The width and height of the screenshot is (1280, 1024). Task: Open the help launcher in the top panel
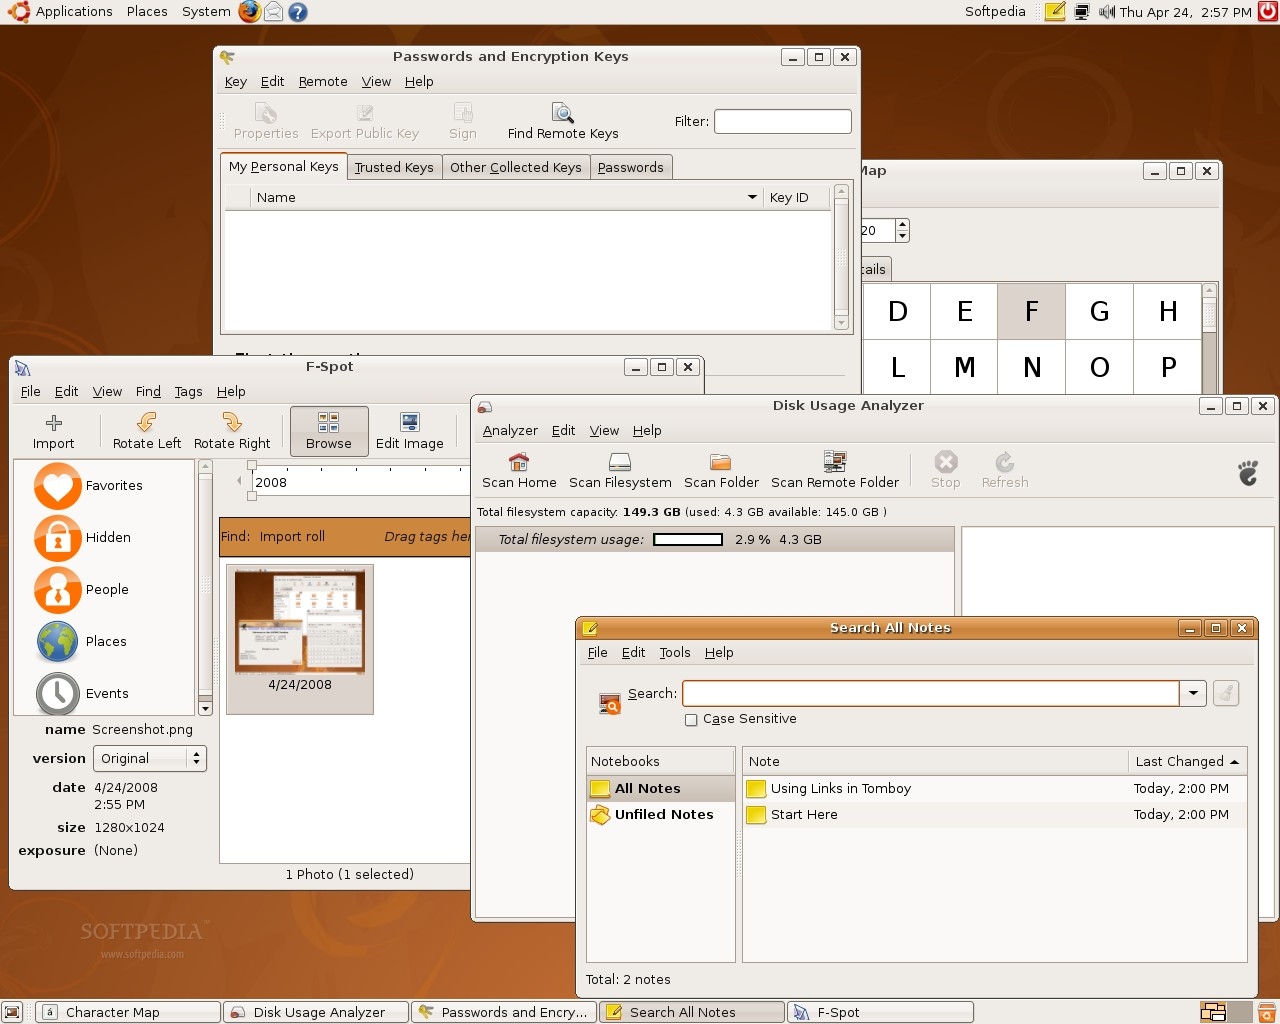[297, 12]
